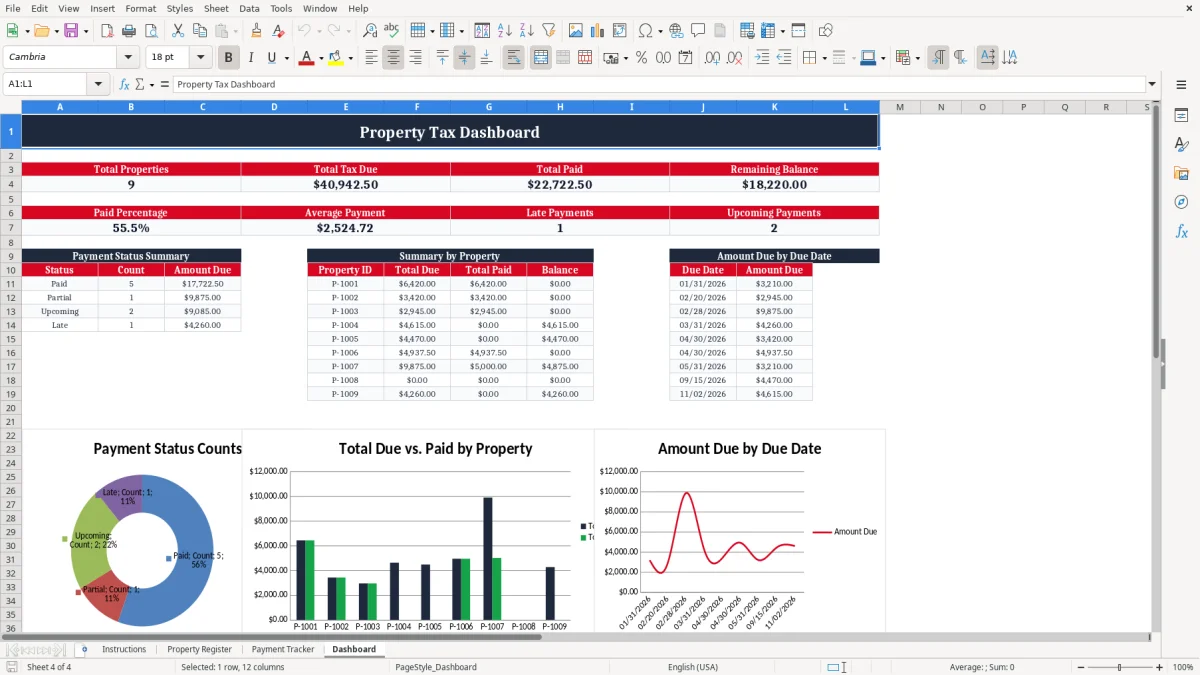Viewport: 1200px width, 675px height.
Task: Open the Function Wizard fx icon
Action: [x=125, y=85]
